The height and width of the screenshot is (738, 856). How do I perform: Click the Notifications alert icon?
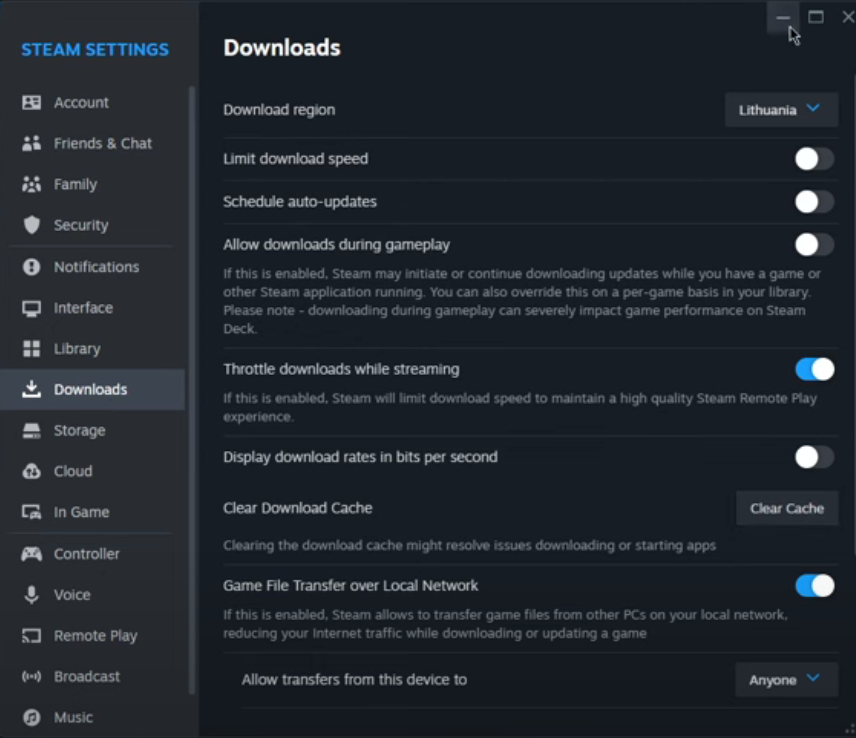[32, 267]
